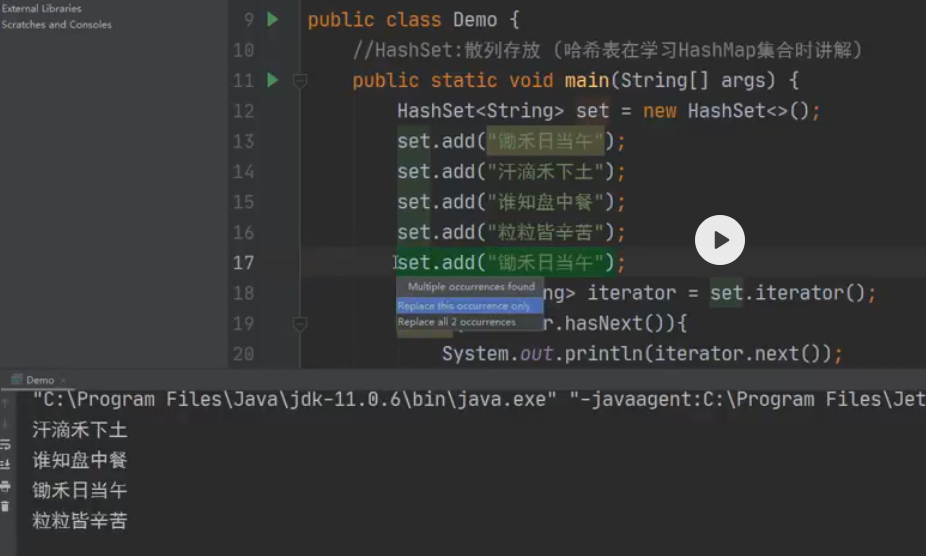Click the 'main' method name on line 11
Screen dimensions: 926x556
[586, 80]
